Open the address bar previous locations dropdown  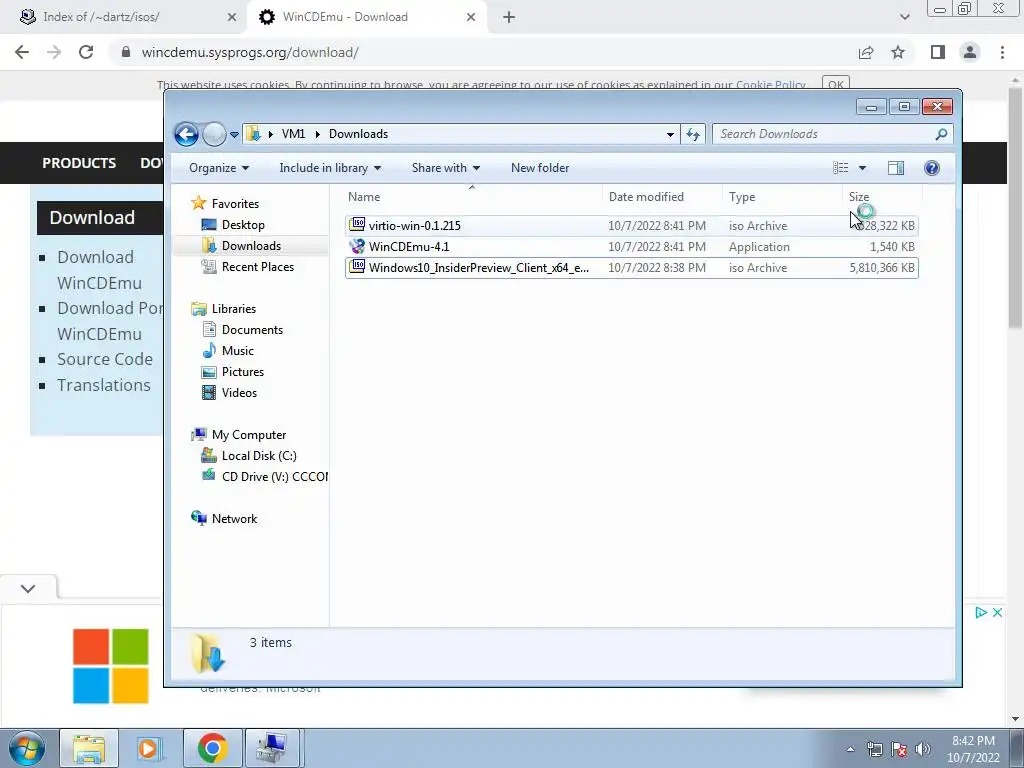pyautogui.click(x=670, y=135)
